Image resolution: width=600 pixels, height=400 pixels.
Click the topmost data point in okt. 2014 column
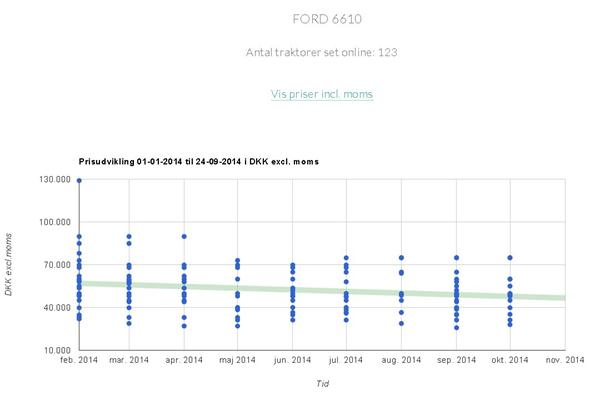click(x=510, y=258)
